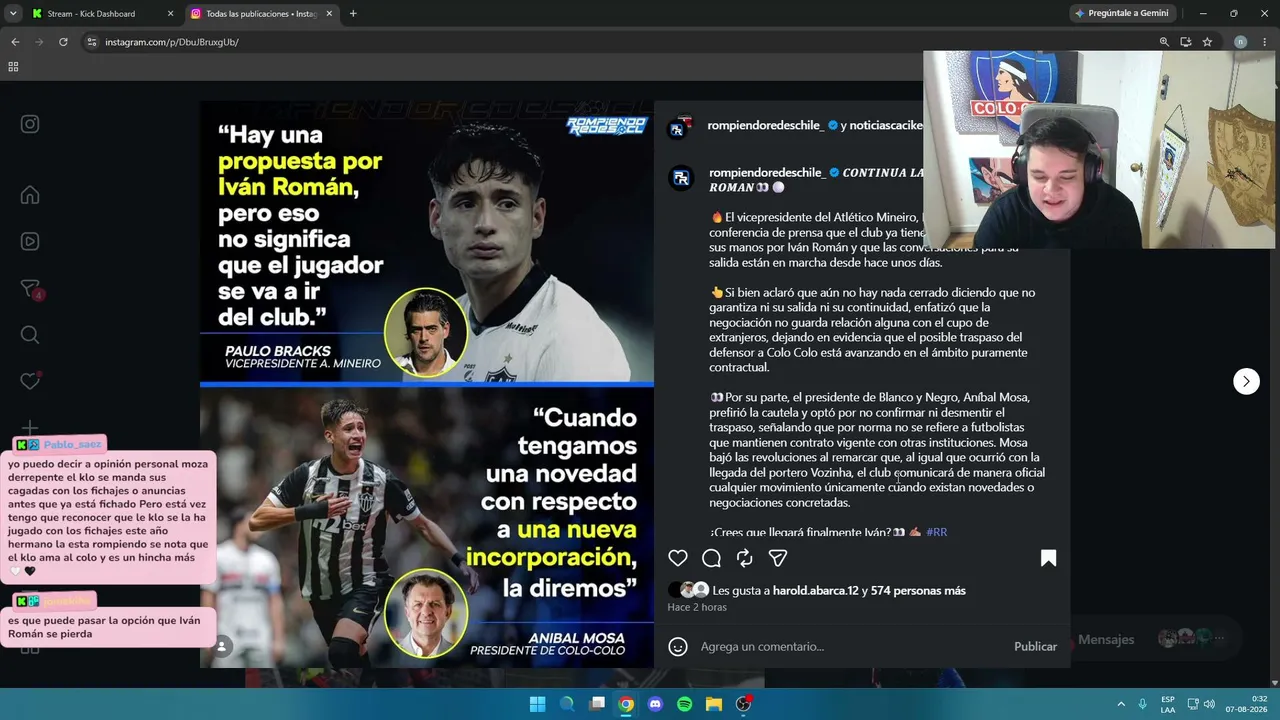Viewport: 1280px width, 720px height.
Task: Close the Instagram browser tab
Action: [329, 14]
